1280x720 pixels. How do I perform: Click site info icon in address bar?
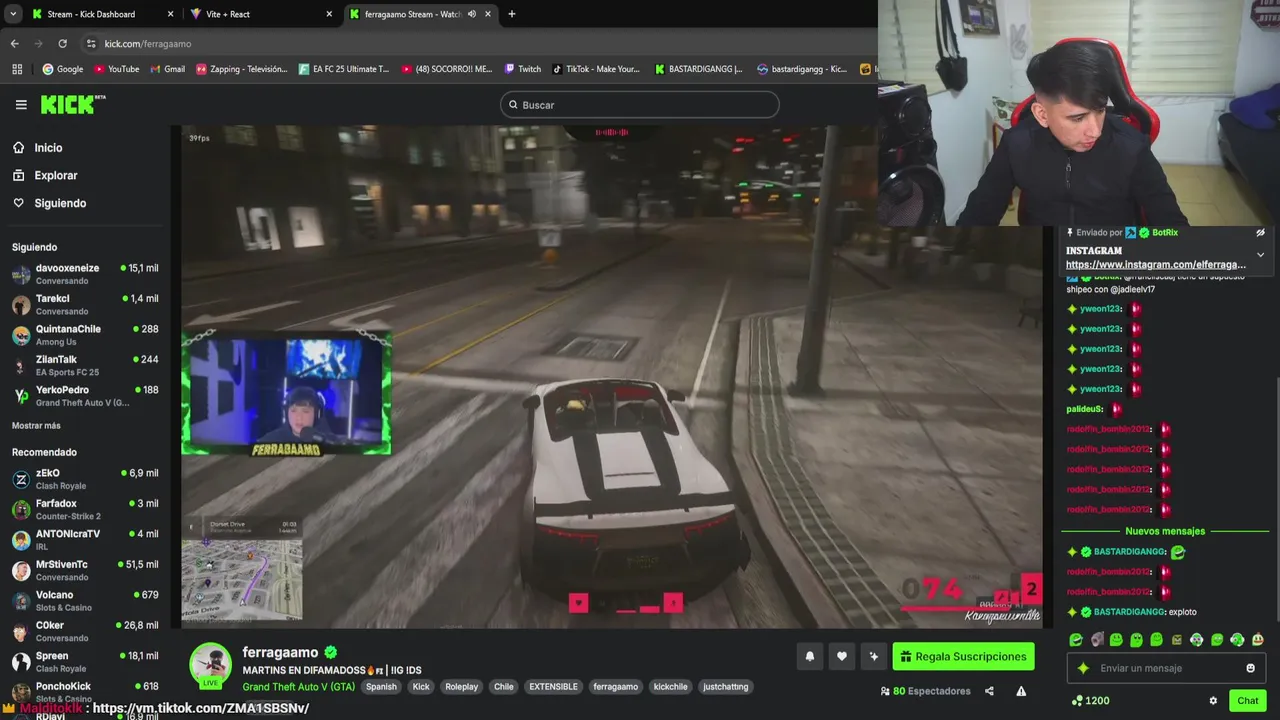coord(91,44)
